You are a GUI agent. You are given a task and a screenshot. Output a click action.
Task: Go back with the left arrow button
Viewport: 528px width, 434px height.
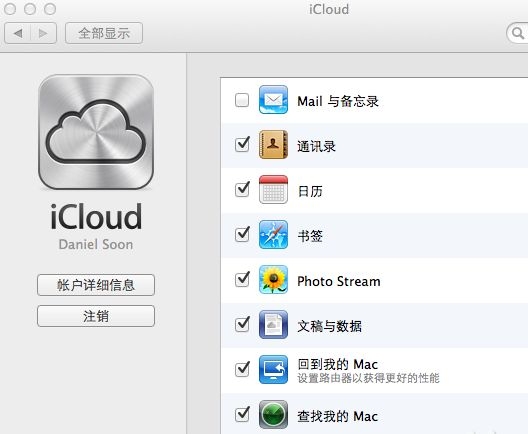(18, 33)
